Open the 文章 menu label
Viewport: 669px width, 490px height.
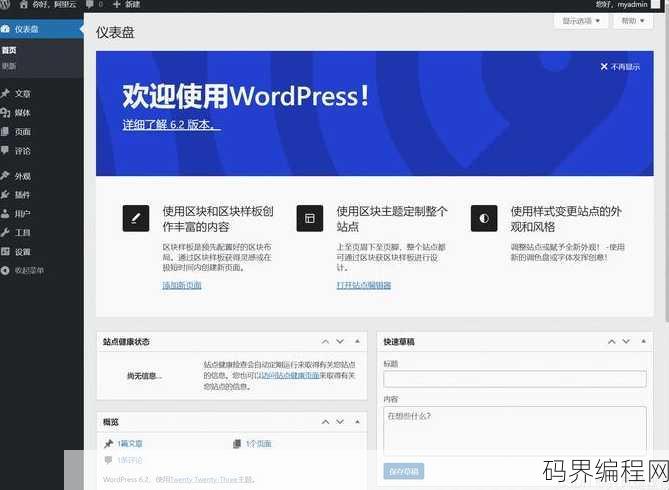23,93
